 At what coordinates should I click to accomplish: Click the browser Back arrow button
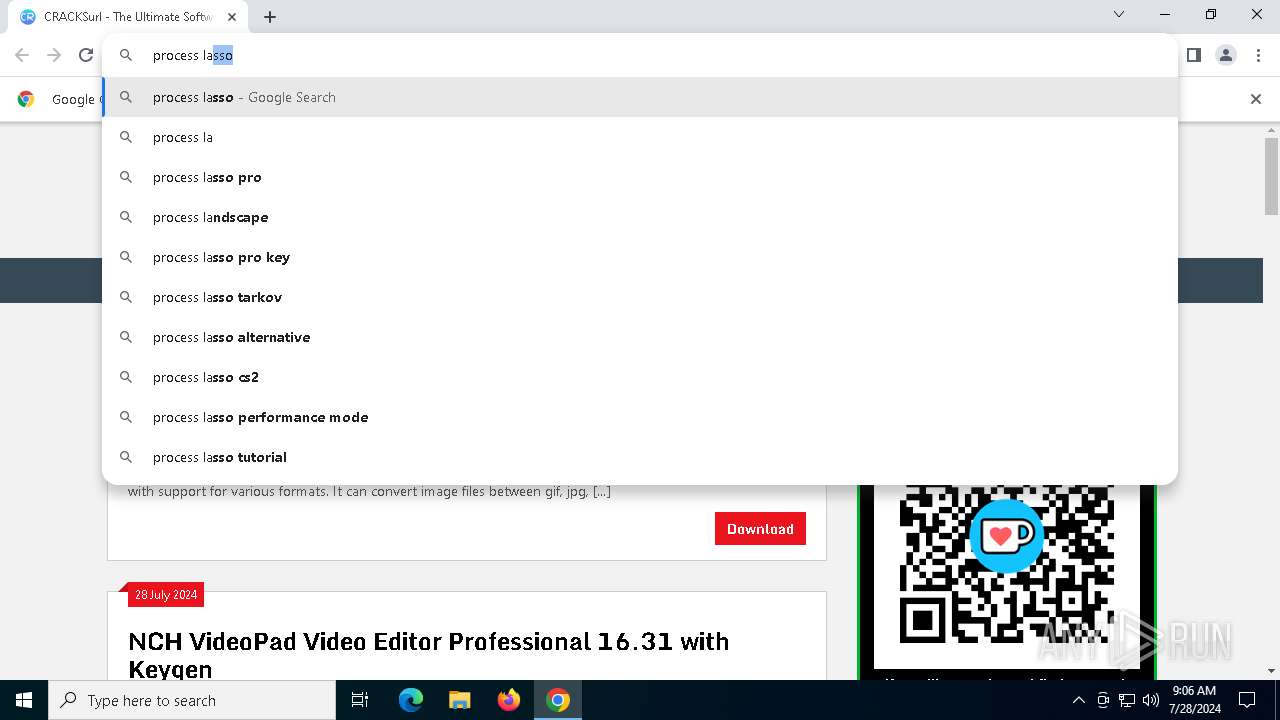point(22,55)
